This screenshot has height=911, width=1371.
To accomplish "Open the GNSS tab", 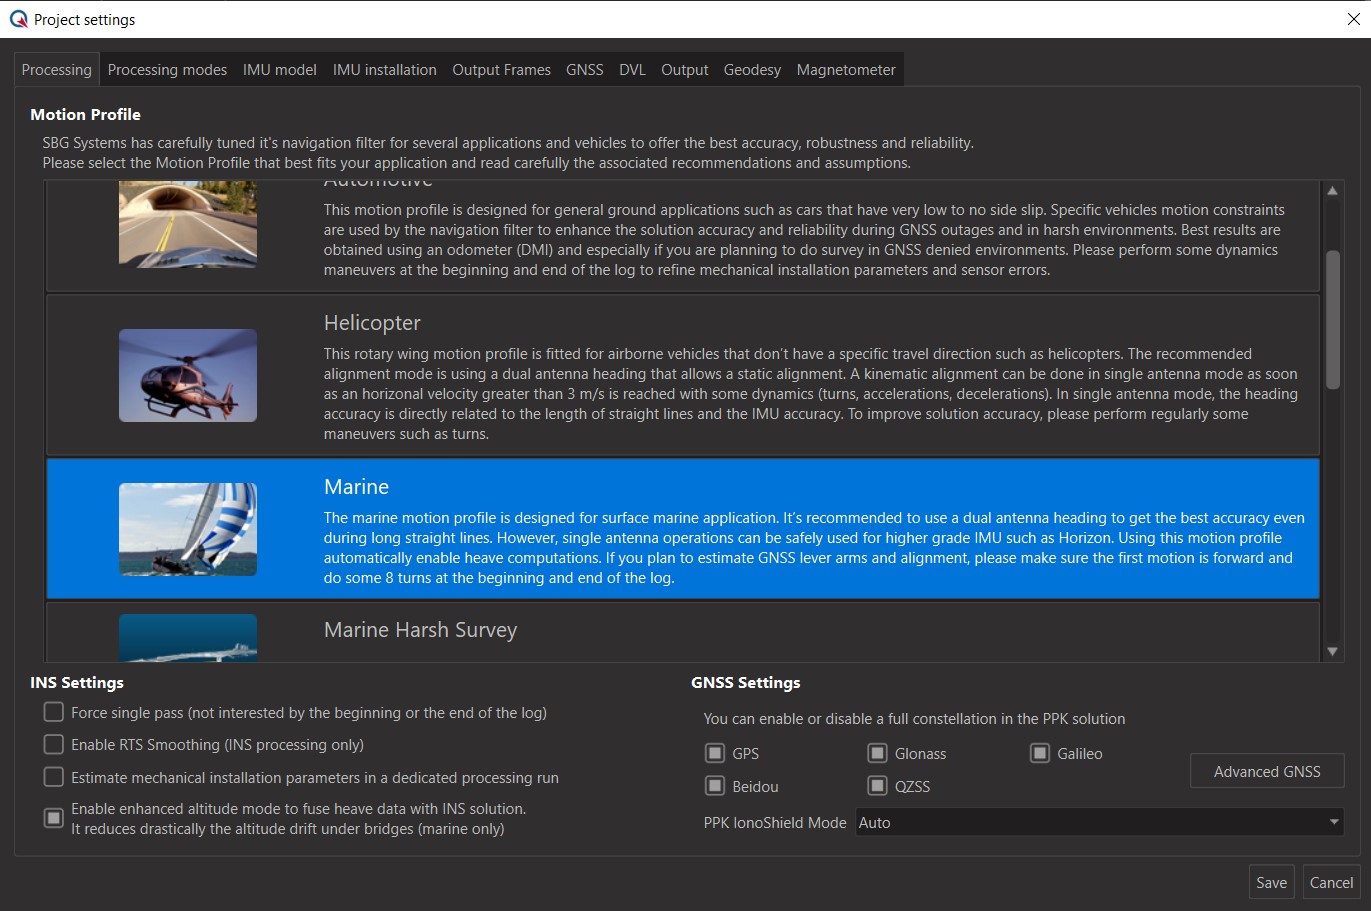I will (585, 70).
